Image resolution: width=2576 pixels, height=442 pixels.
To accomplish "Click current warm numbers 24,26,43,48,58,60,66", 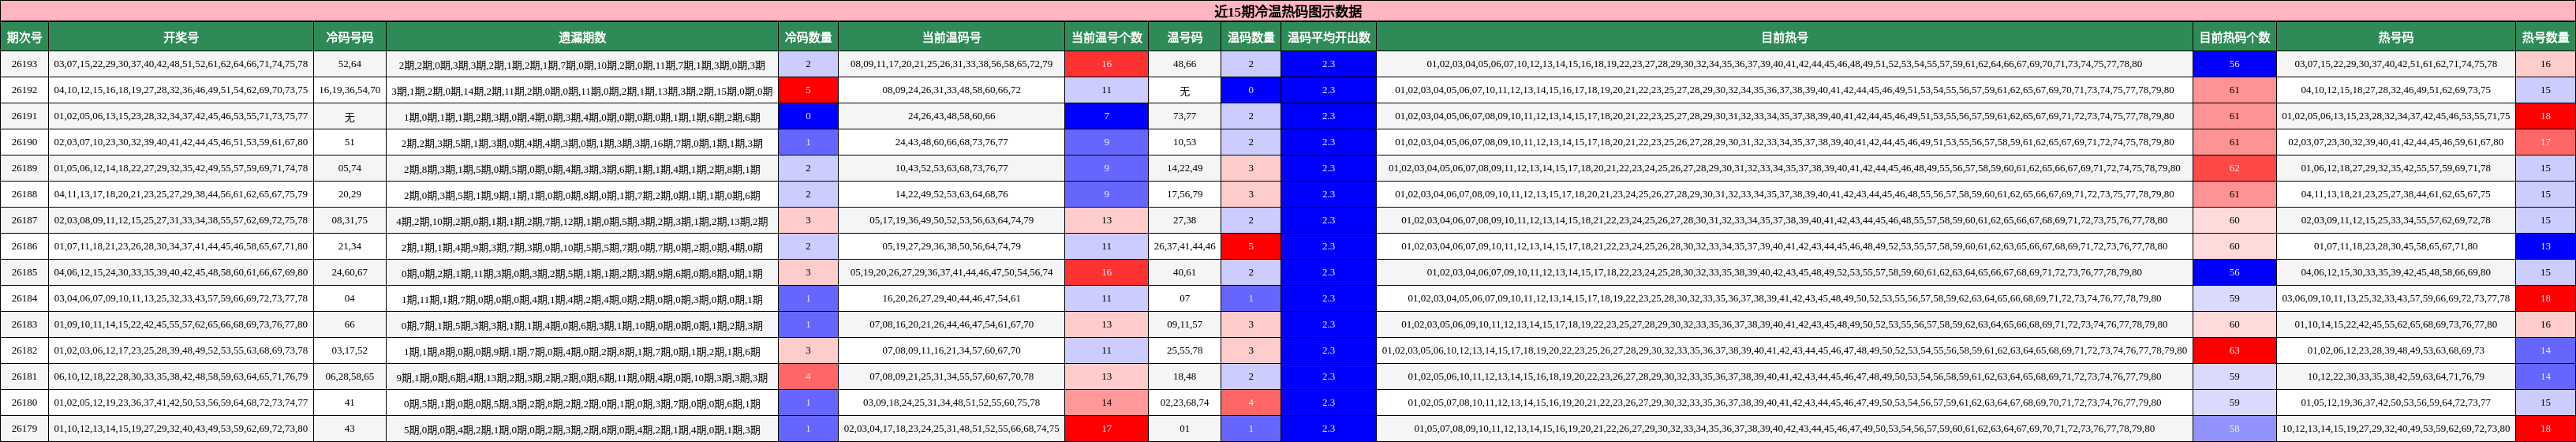I will coord(951,116).
